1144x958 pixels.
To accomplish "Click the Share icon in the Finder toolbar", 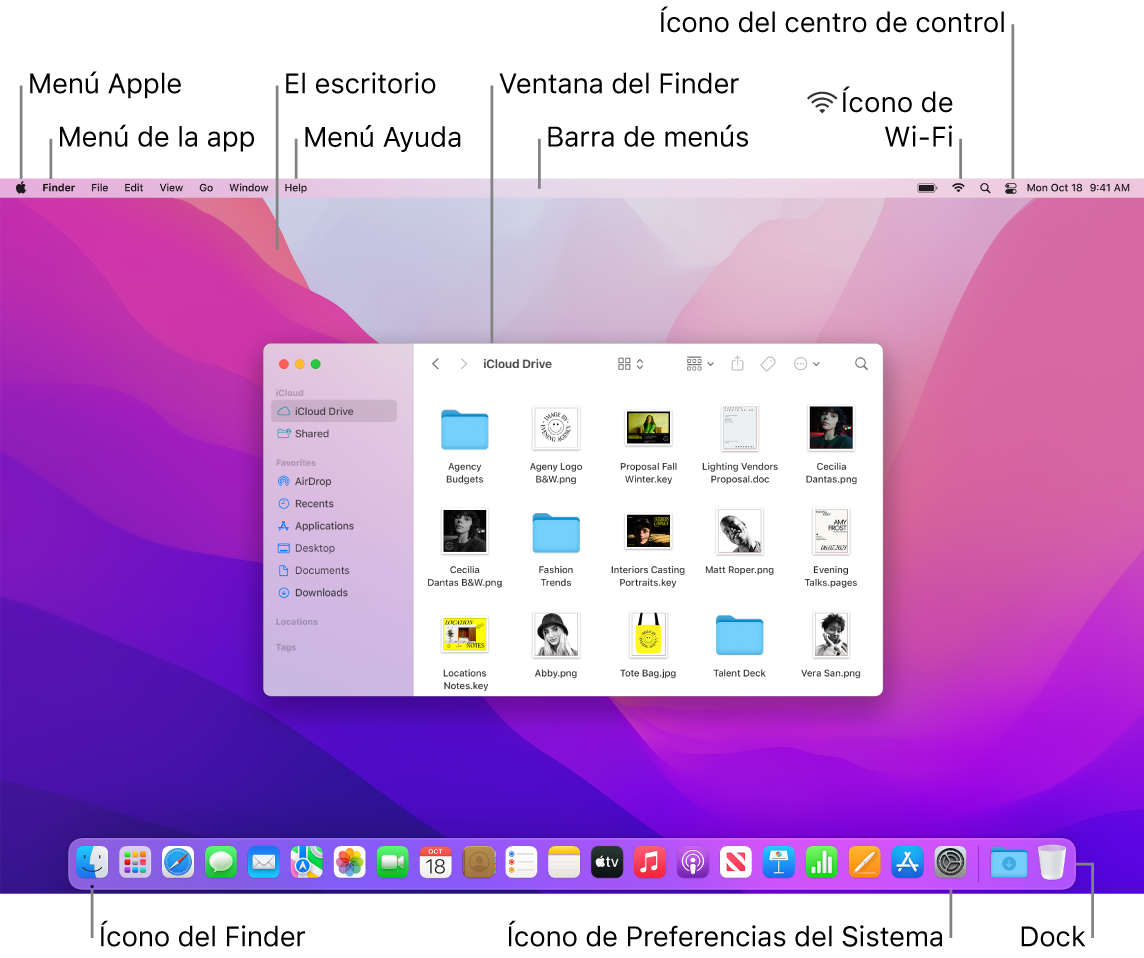I will [738, 363].
